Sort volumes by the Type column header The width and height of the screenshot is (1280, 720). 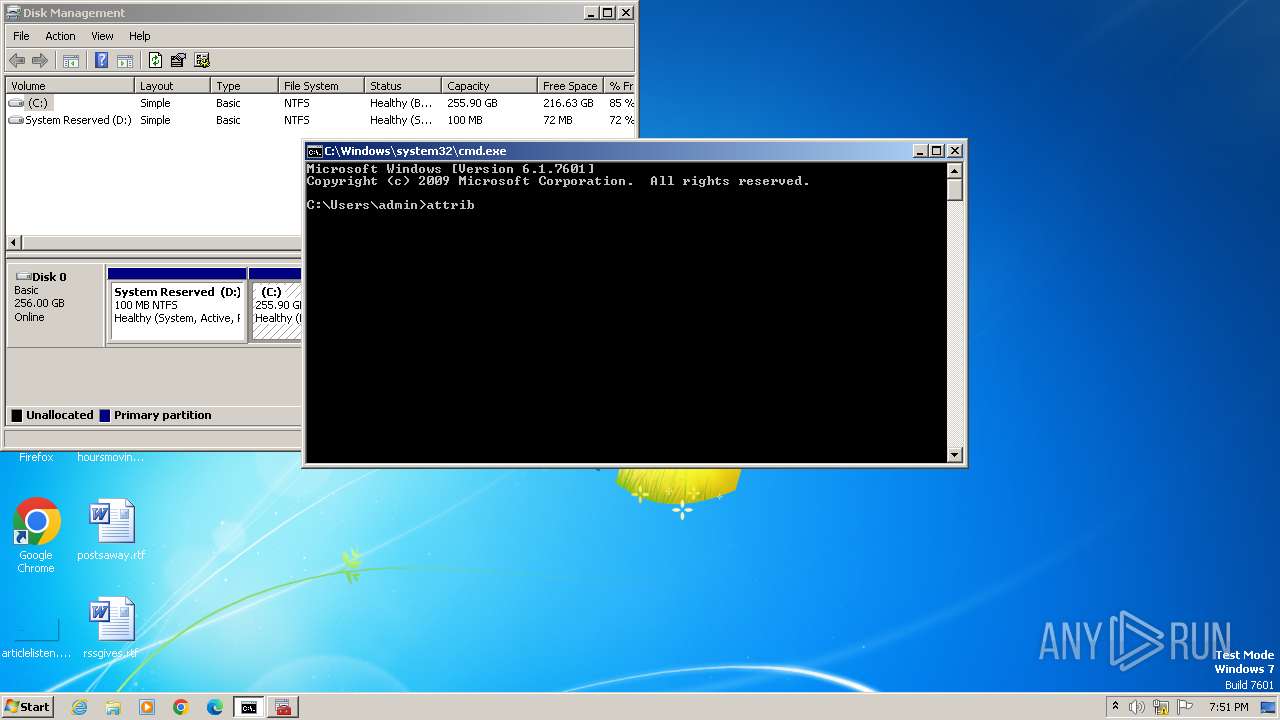244,86
